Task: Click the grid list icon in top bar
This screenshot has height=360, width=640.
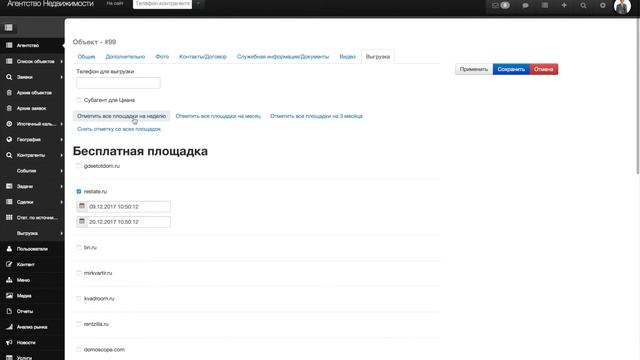Action: click(x=545, y=5)
